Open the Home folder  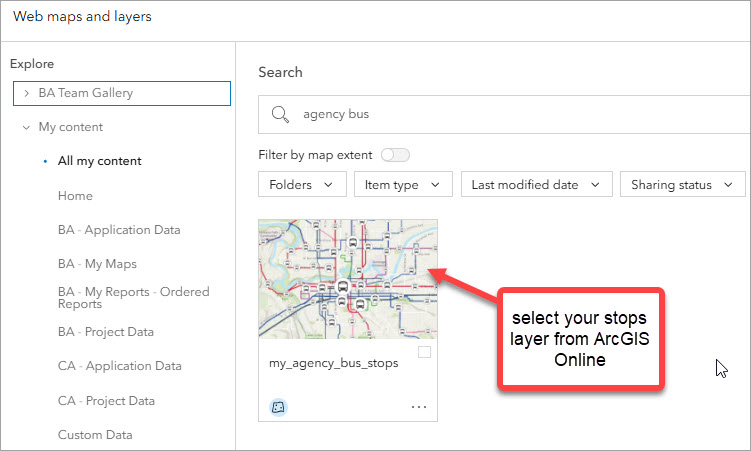(x=75, y=196)
